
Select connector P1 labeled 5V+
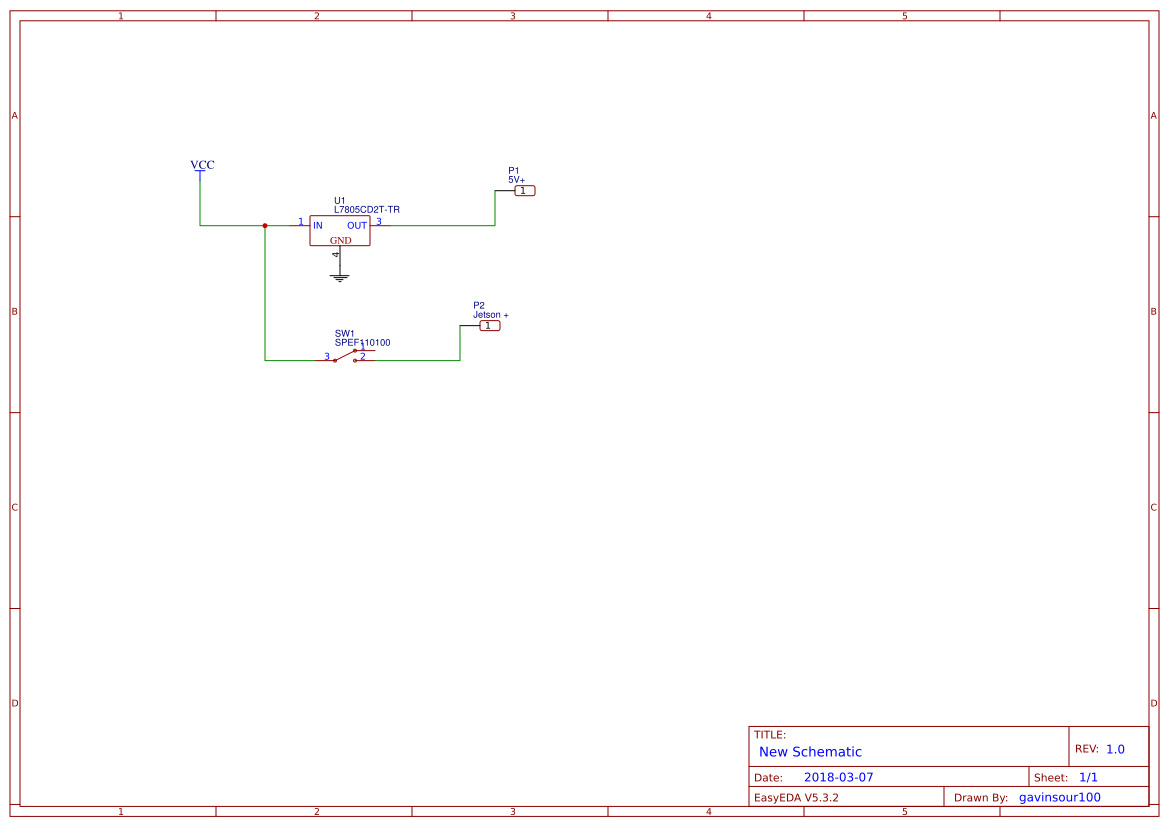[x=523, y=190]
